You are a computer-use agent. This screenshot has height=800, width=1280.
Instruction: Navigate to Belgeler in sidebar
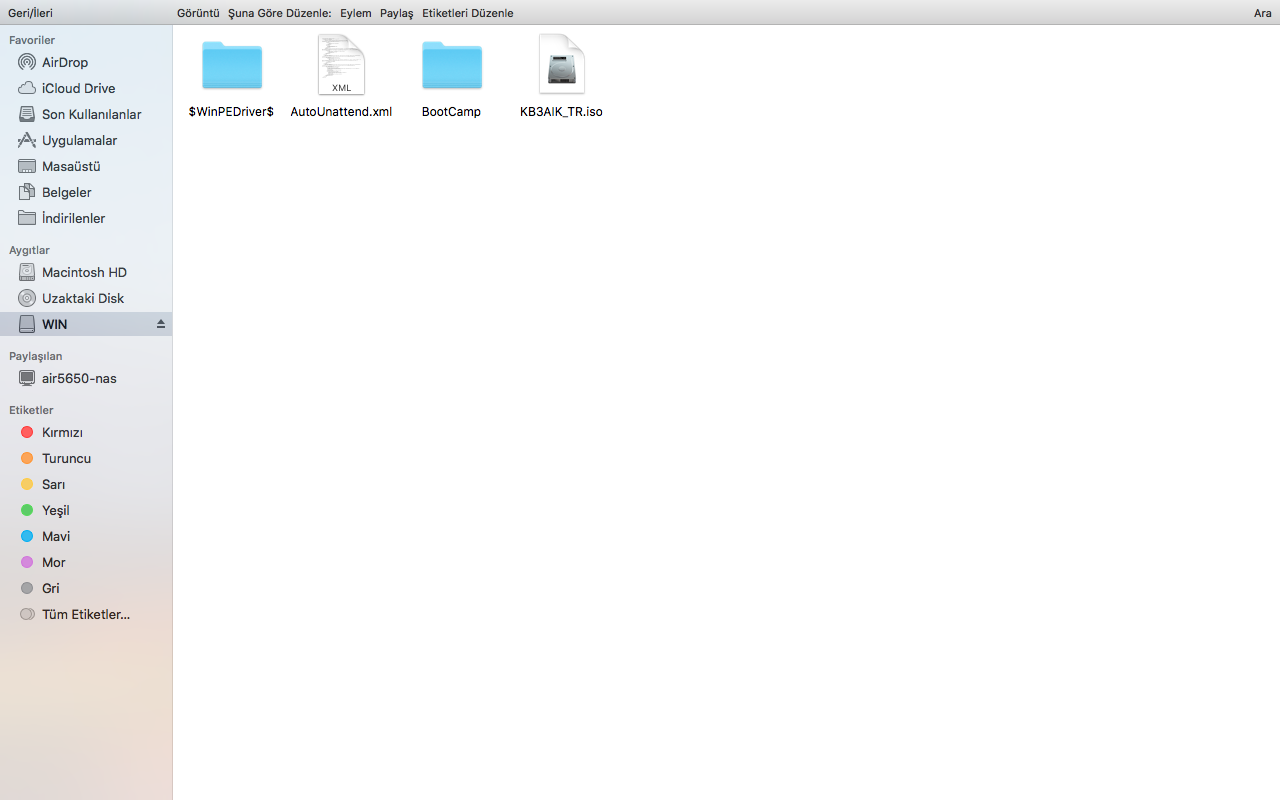coord(67,192)
